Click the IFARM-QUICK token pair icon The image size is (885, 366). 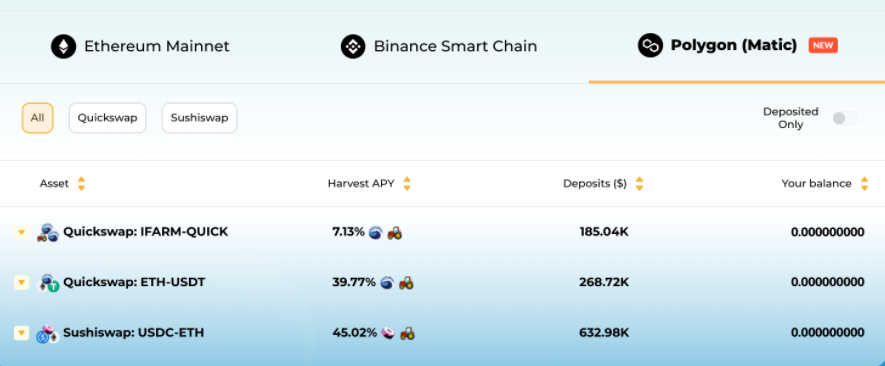[47, 232]
